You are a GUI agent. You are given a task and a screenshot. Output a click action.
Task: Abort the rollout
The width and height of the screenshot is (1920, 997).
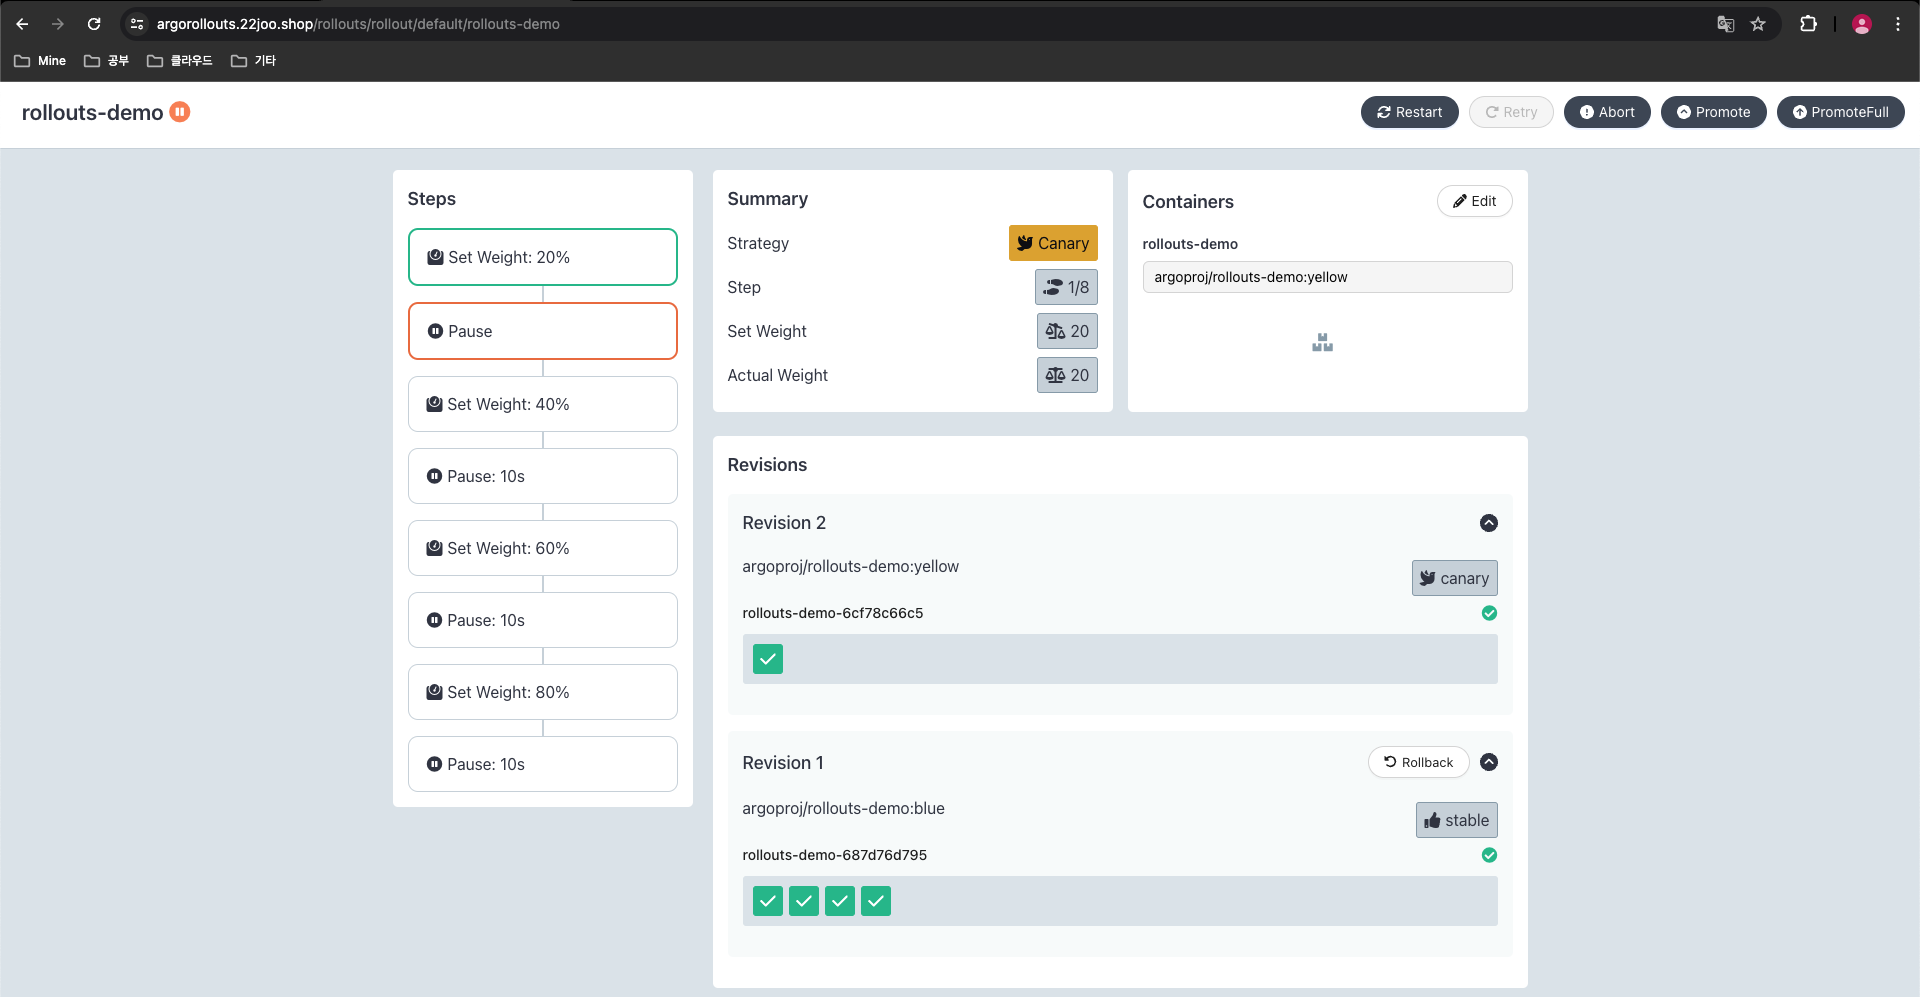coord(1607,112)
